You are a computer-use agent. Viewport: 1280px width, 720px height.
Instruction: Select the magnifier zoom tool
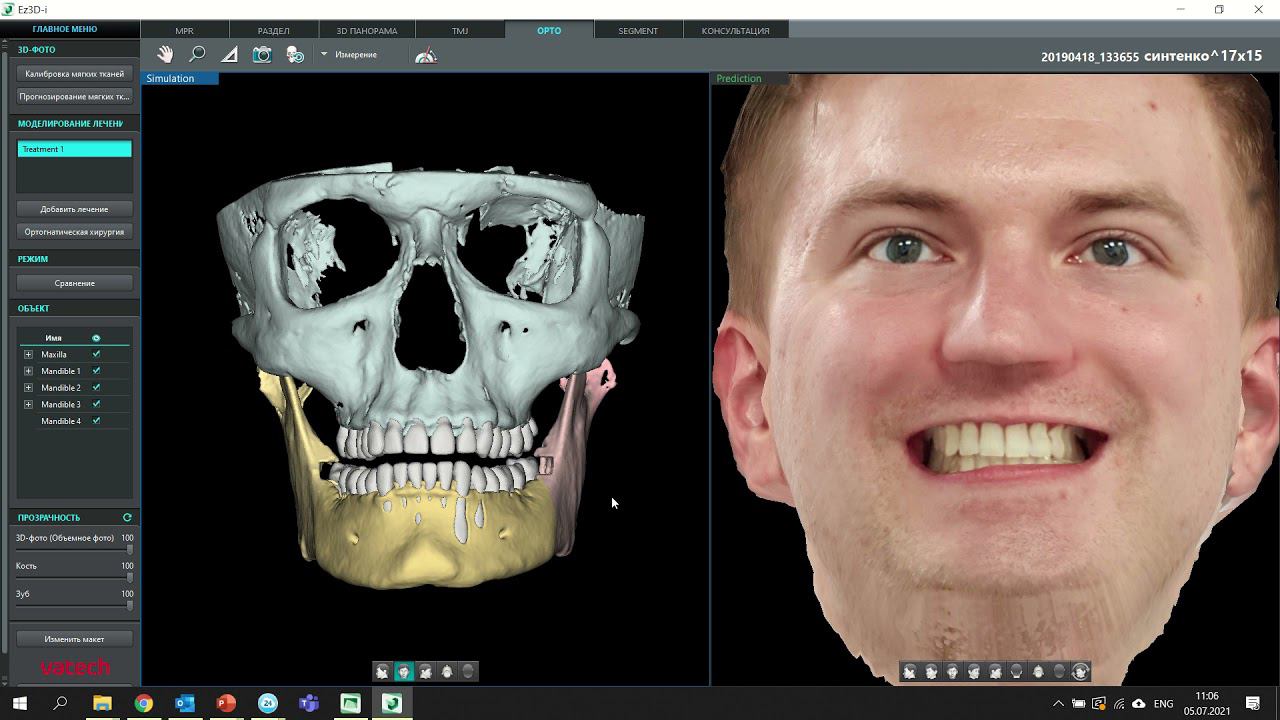(x=197, y=55)
